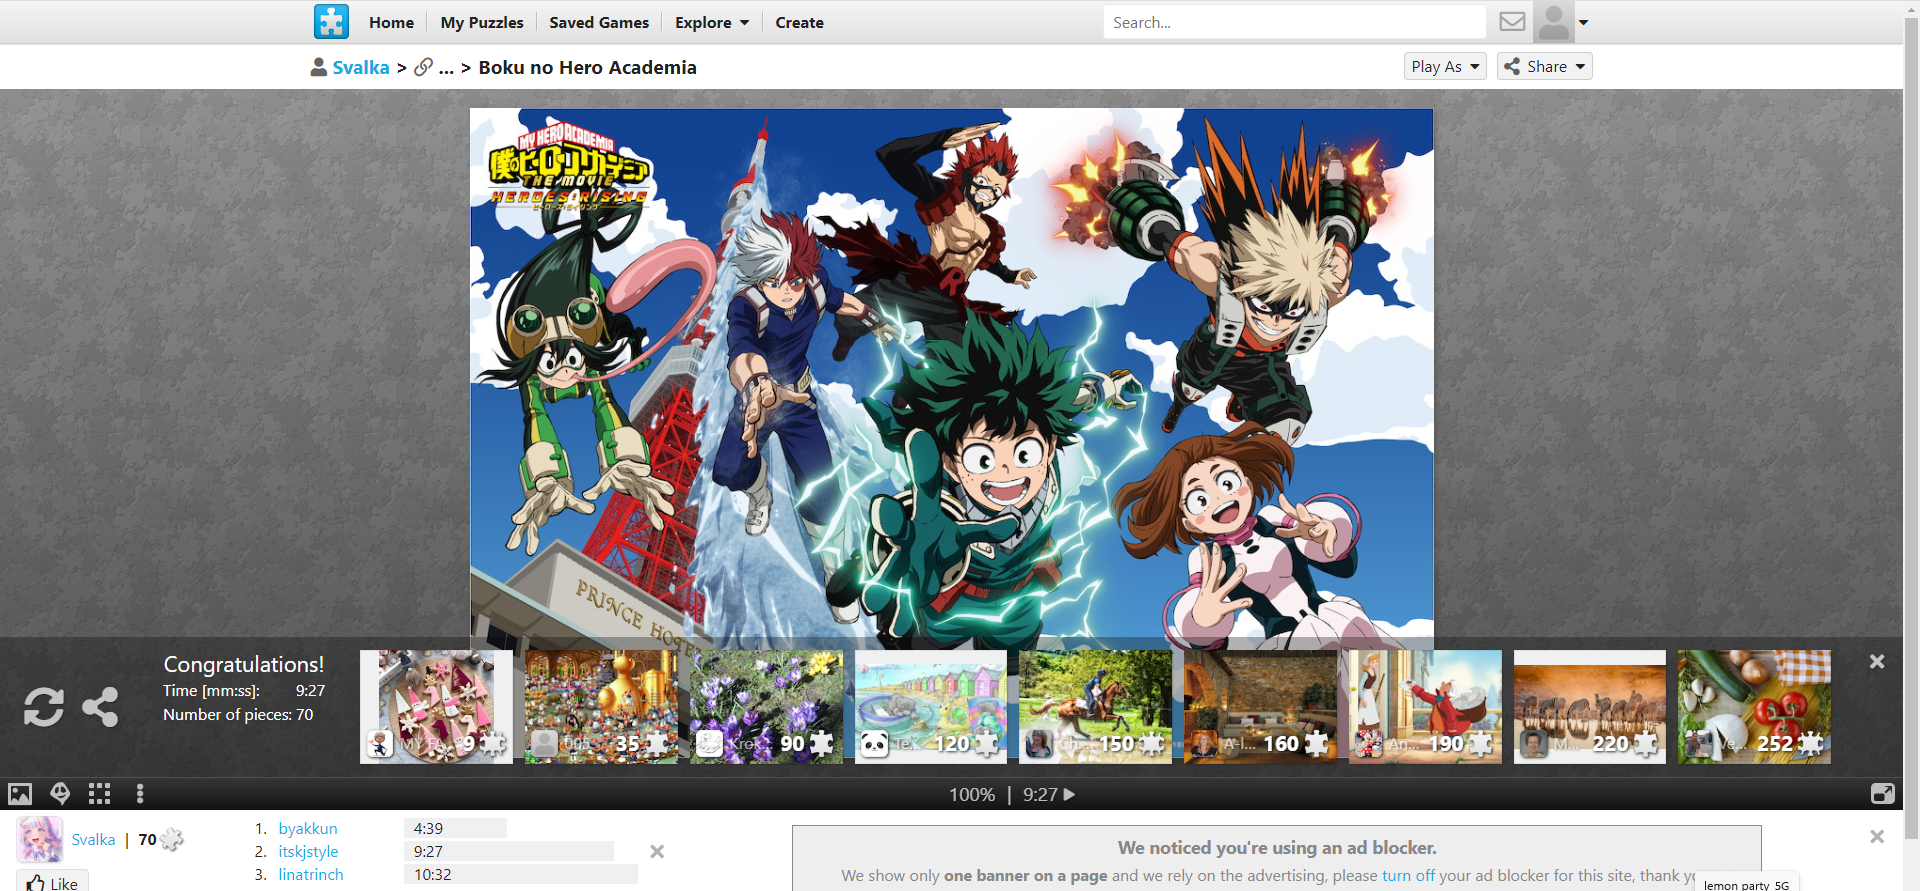The image size is (1920, 891).
Task: Click Svalka's avatar below the puzzle
Action: coord(39,839)
